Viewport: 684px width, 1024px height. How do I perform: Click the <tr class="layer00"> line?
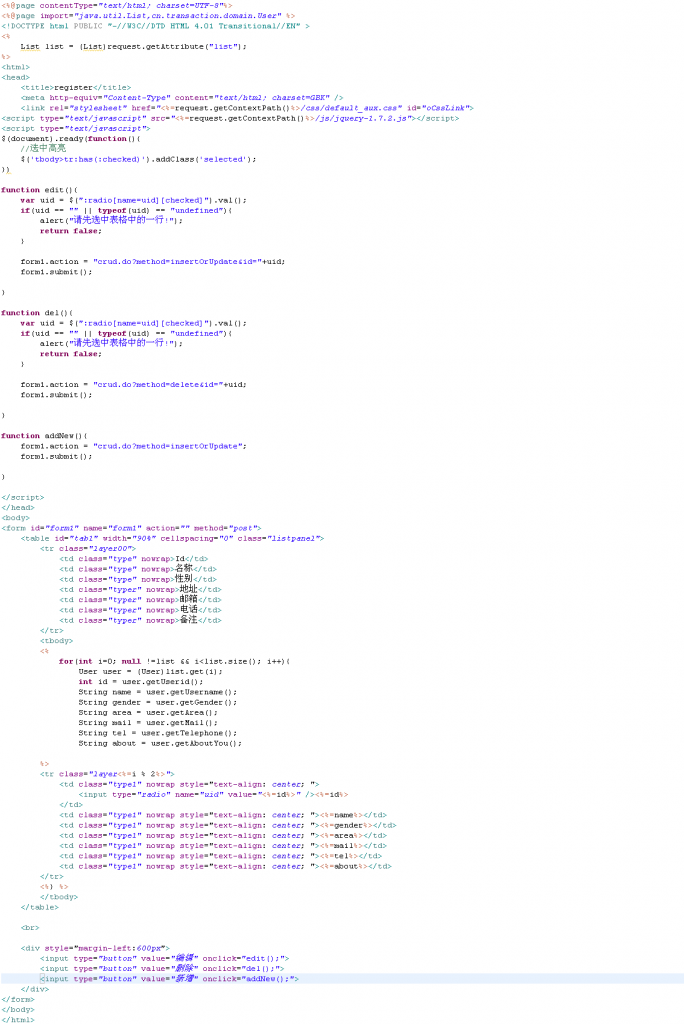pos(88,548)
